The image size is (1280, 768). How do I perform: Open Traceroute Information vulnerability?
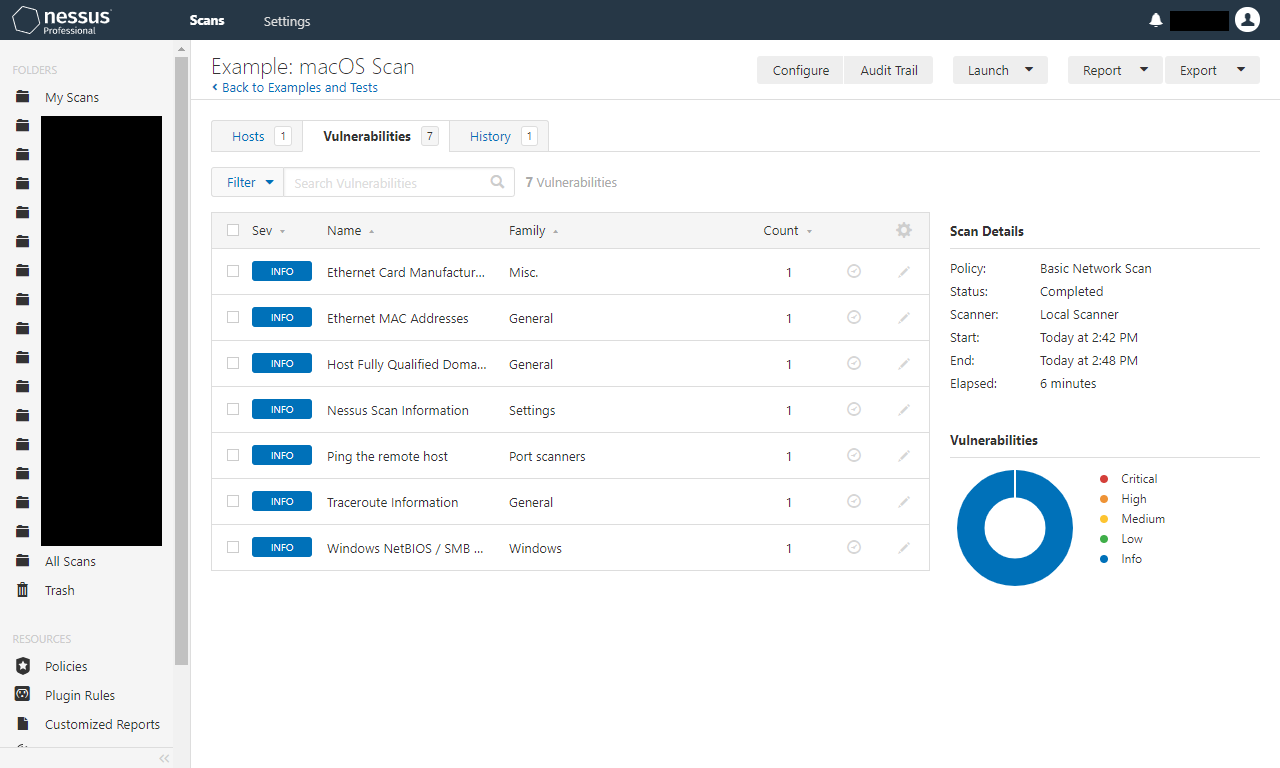pos(392,502)
